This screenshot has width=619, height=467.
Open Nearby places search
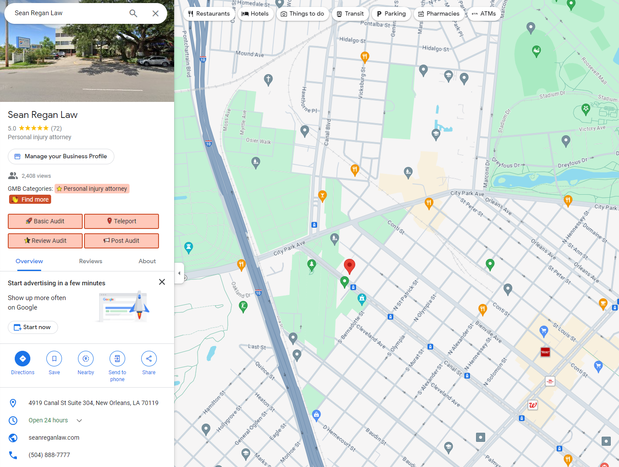(85, 359)
